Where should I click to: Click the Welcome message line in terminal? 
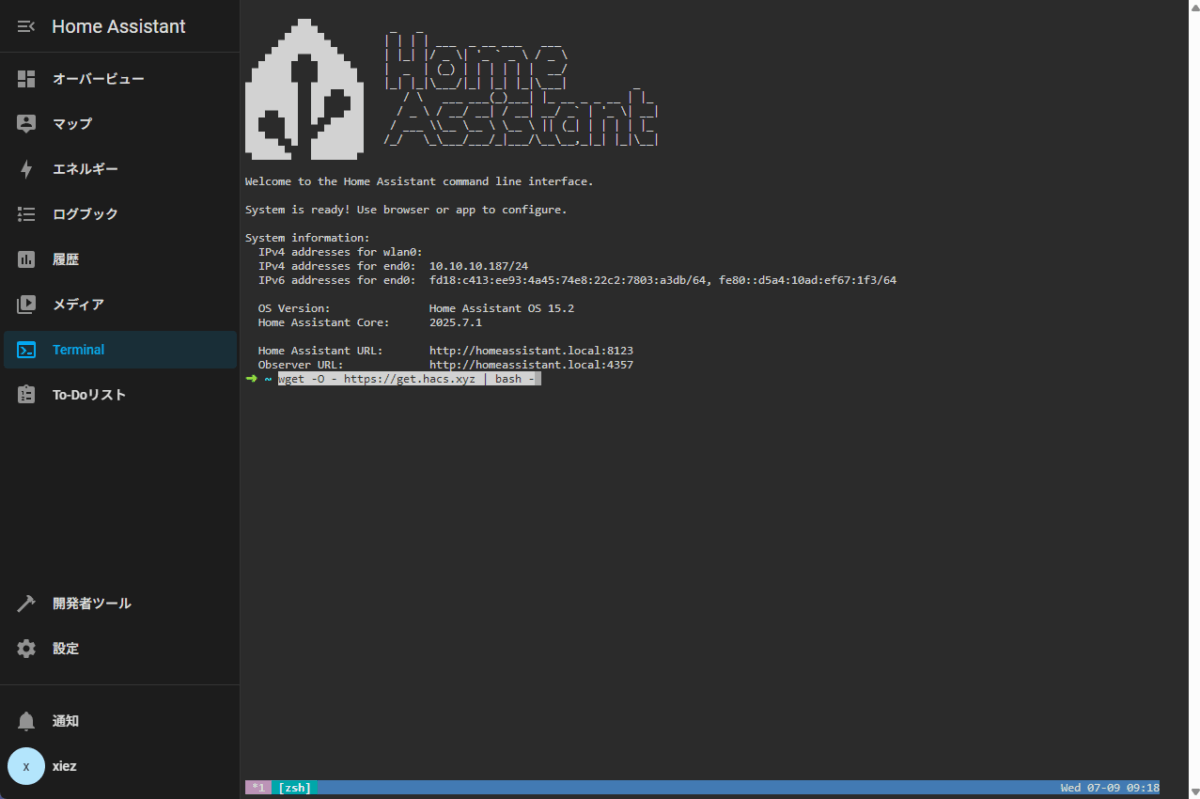(x=419, y=182)
